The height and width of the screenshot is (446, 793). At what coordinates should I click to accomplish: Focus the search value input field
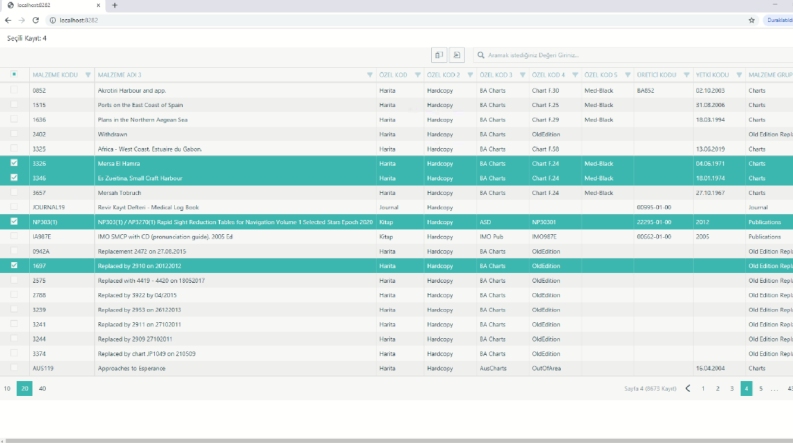click(x=637, y=55)
